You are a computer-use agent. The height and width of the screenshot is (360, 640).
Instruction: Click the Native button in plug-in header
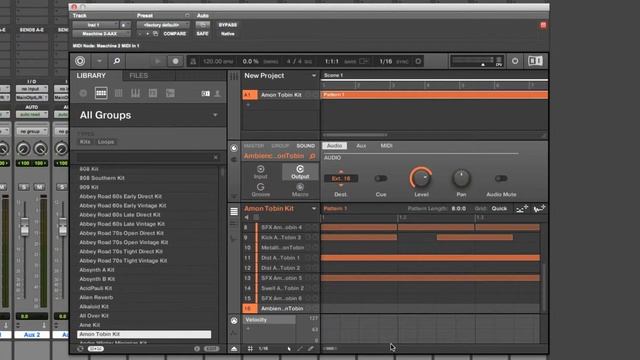coord(228,34)
